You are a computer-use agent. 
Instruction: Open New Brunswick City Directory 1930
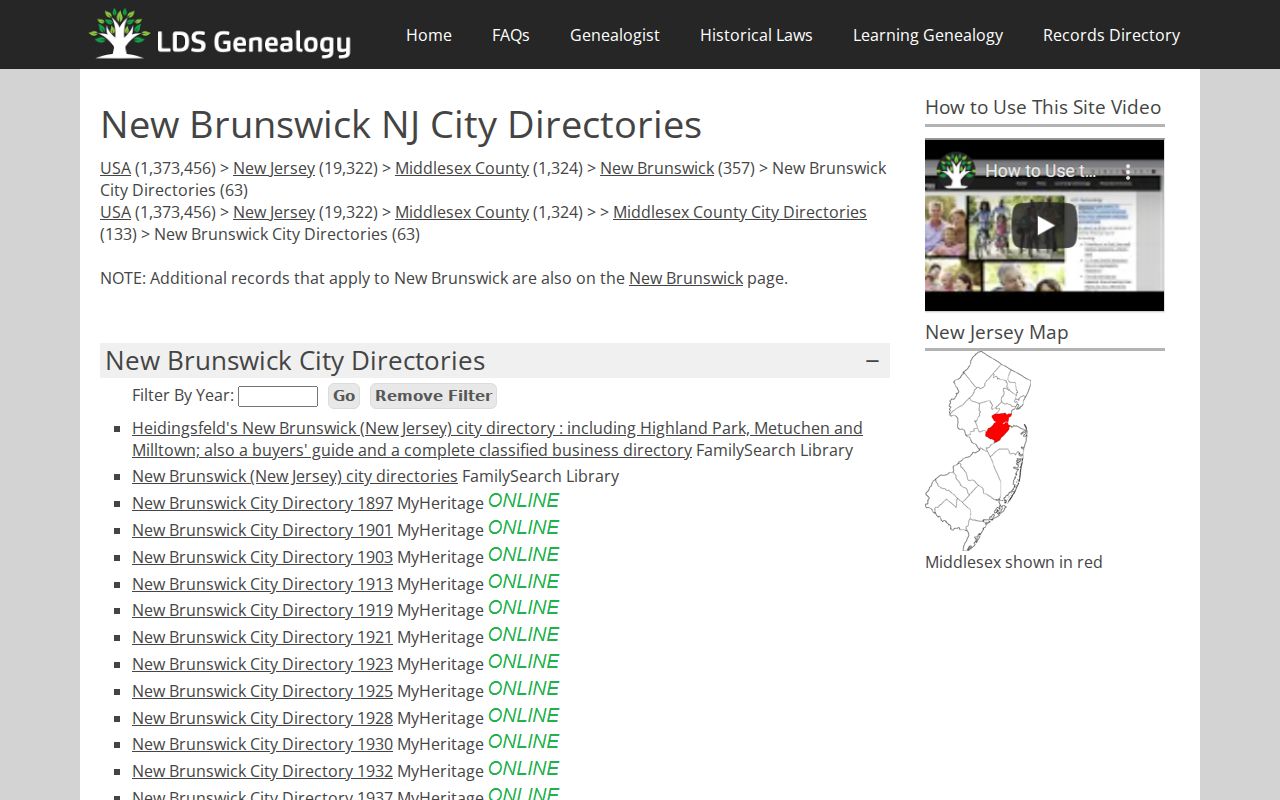click(262, 744)
